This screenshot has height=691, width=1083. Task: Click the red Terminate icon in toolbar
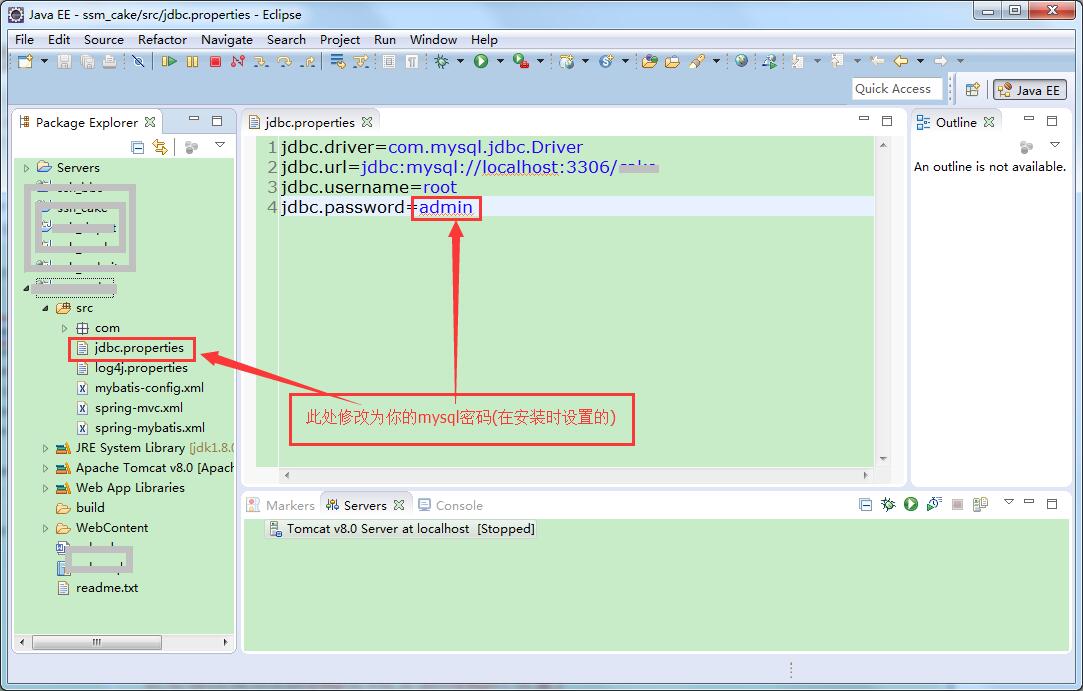[215, 61]
